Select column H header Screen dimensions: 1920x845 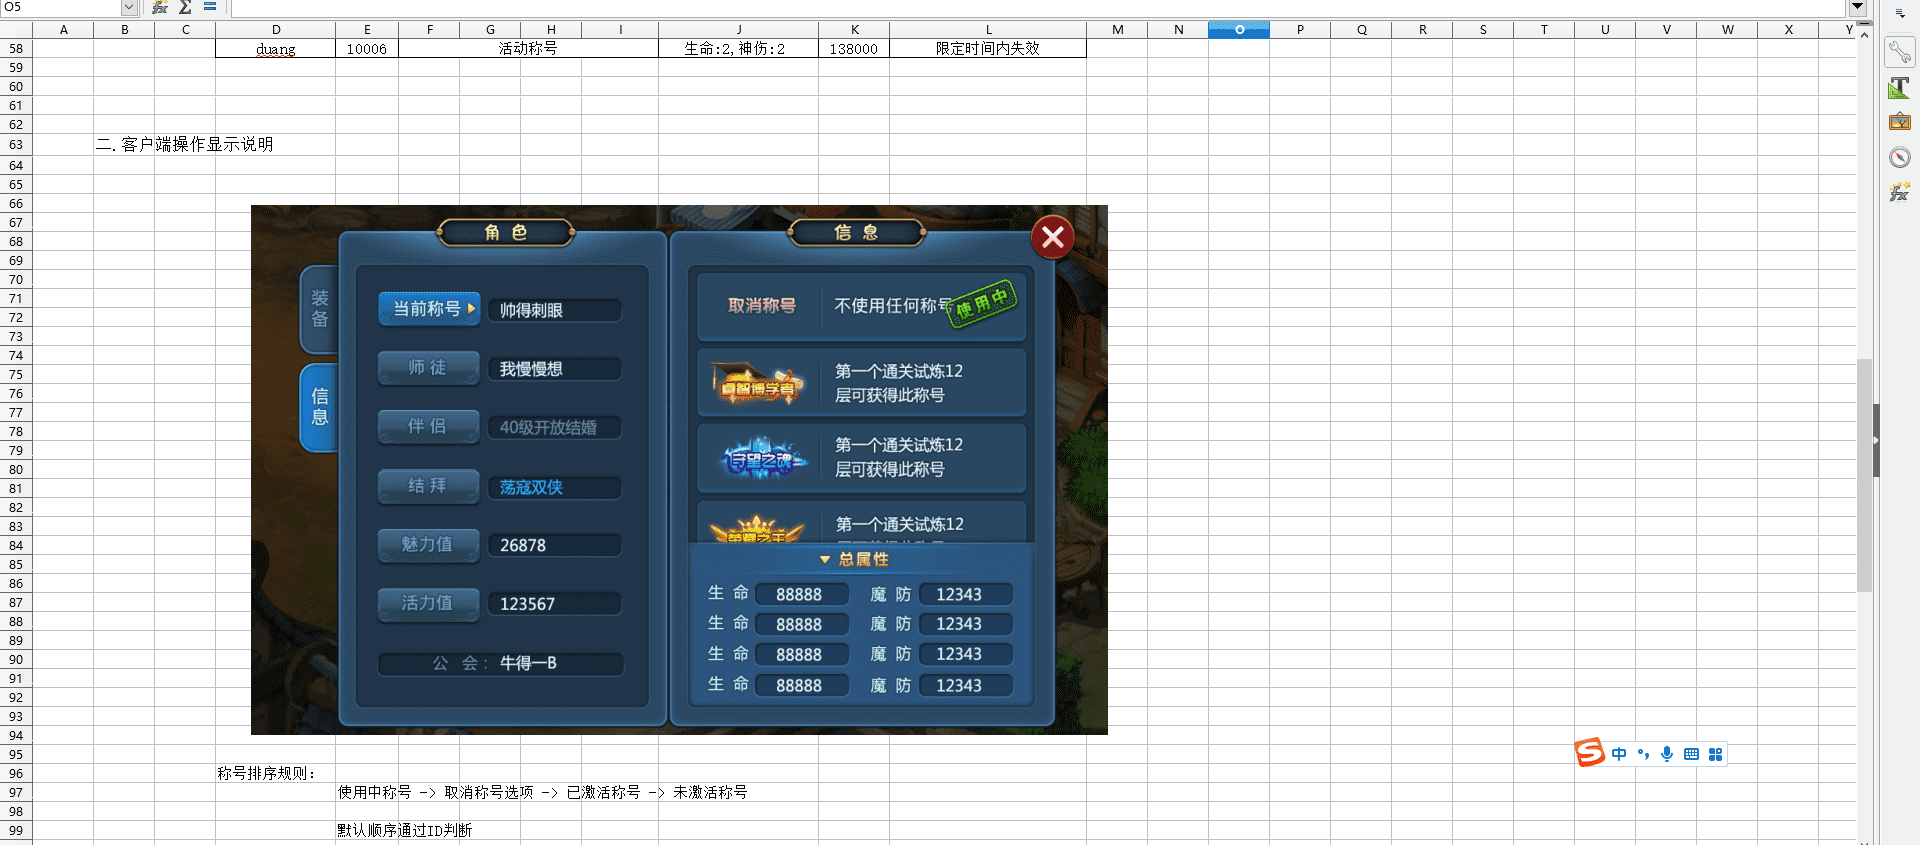[x=551, y=30]
